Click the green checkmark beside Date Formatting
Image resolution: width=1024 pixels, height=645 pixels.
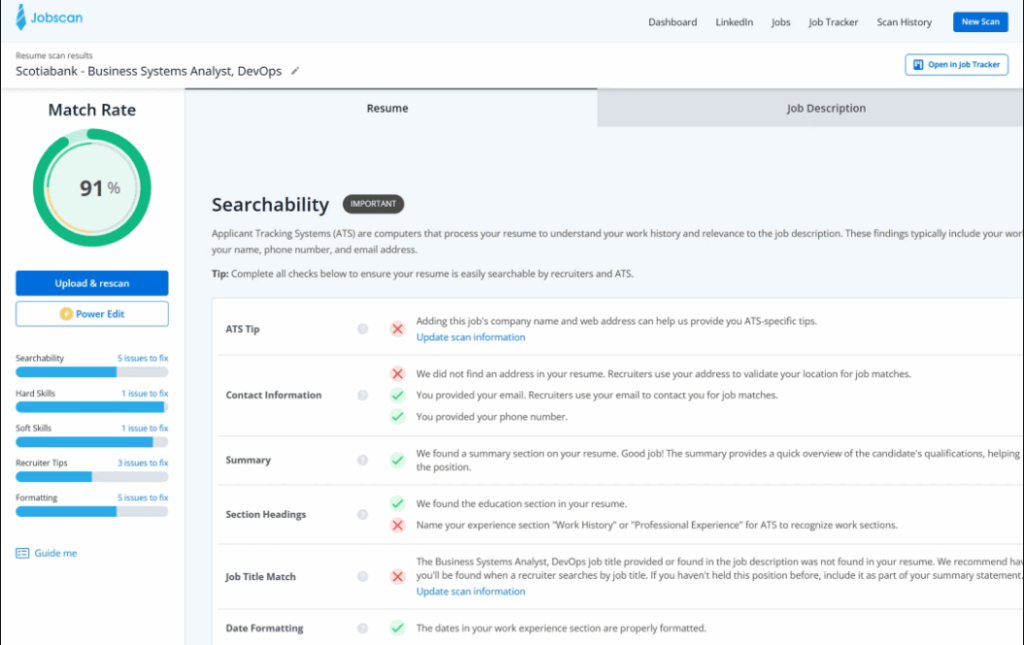pos(398,628)
